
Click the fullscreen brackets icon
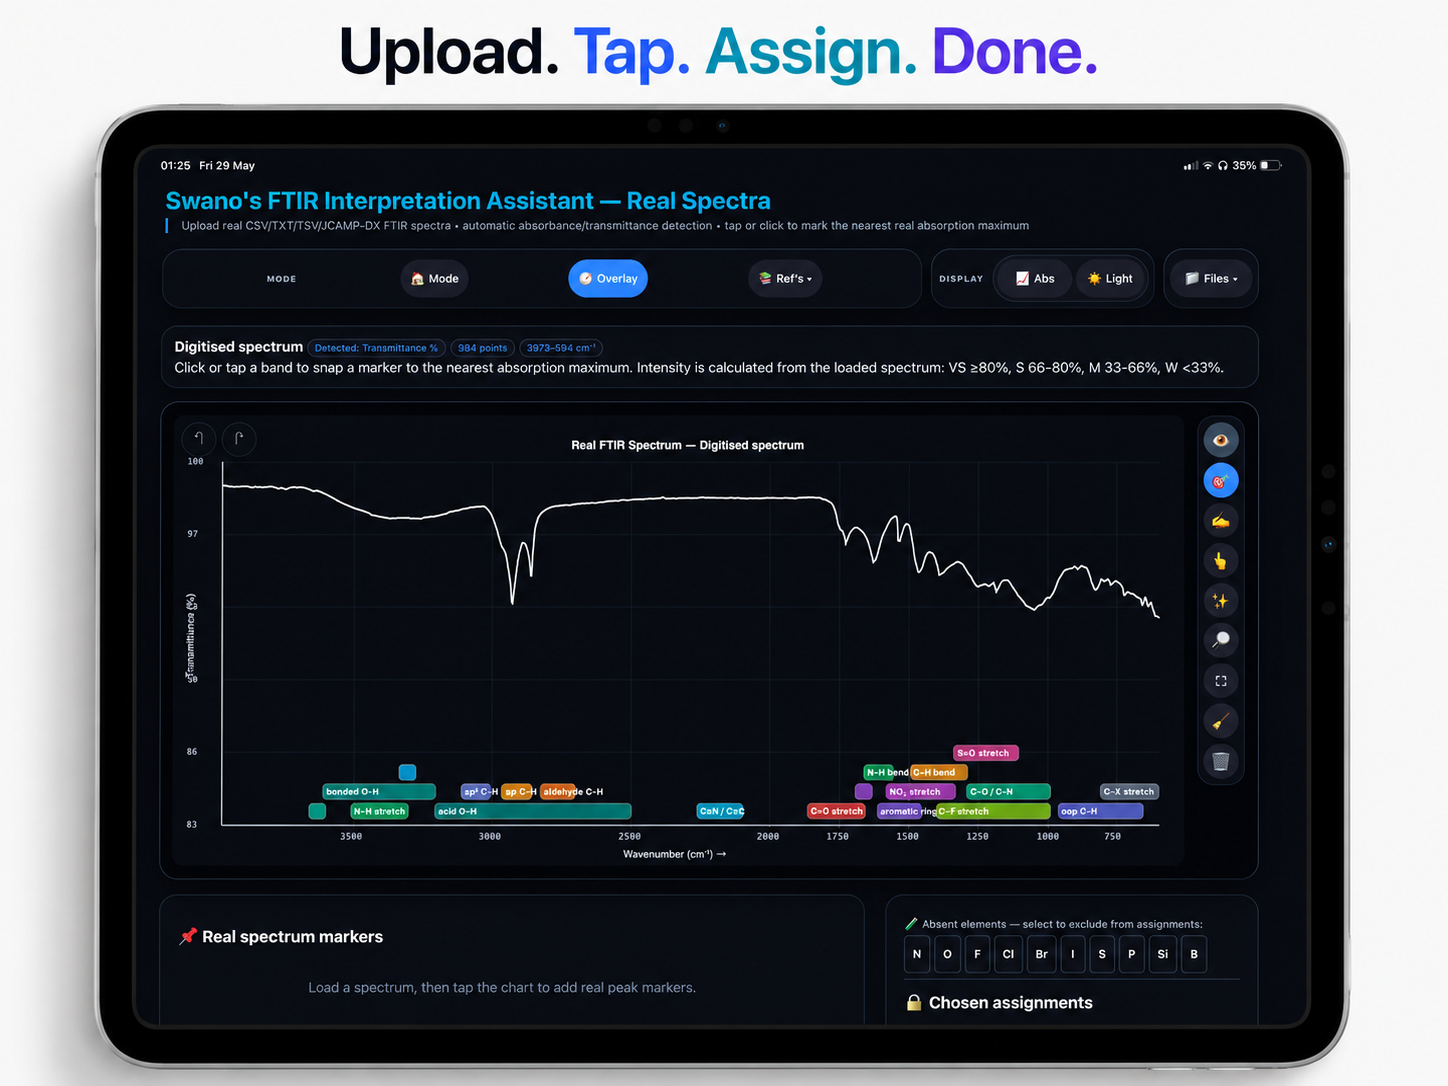[1220, 681]
